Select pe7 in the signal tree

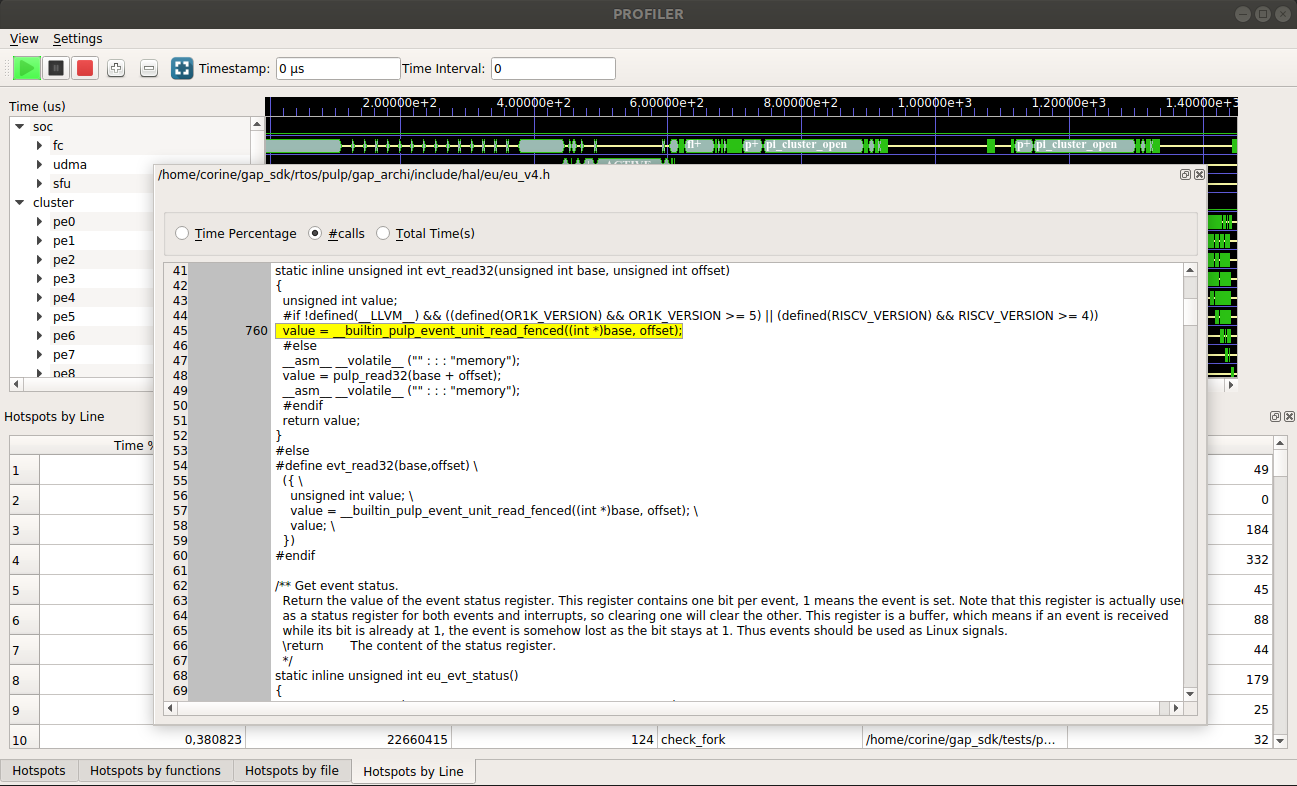(x=64, y=355)
